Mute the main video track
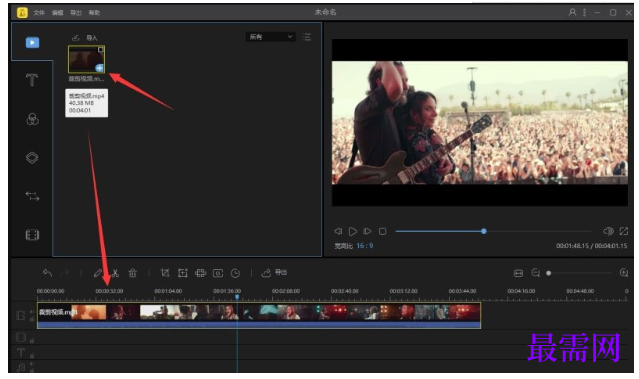Image resolution: width=639 pixels, height=379 pixels. click(x=32, y=312)
